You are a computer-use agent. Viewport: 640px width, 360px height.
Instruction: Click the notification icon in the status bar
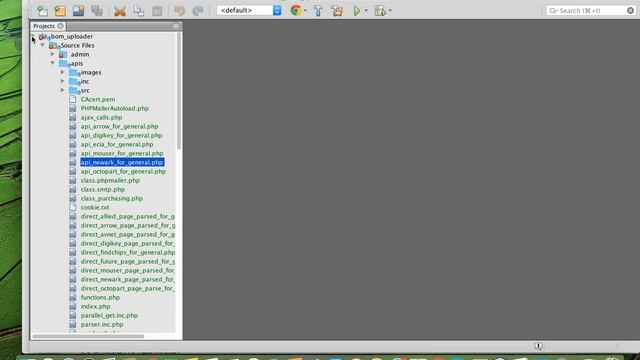tap(538, 346)
